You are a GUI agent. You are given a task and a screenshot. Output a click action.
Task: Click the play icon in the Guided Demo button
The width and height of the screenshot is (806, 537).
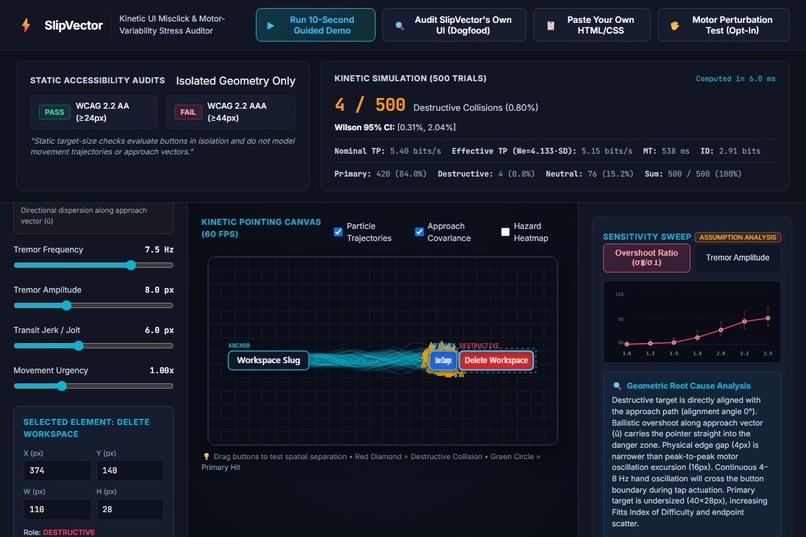(270, 25)
